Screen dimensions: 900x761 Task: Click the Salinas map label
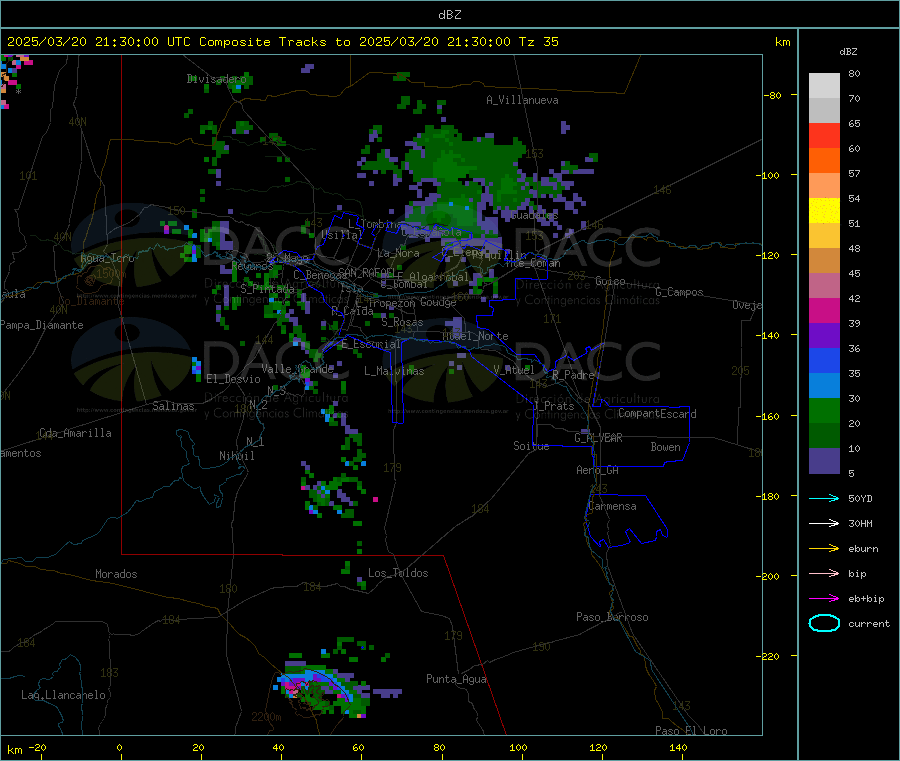click(x=173, y=406)
